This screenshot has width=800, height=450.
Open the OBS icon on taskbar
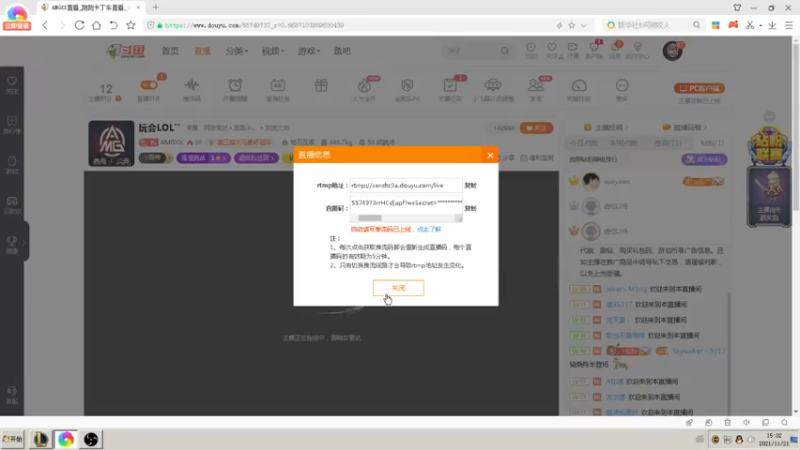pyautogui.click(x=91, y=439)
